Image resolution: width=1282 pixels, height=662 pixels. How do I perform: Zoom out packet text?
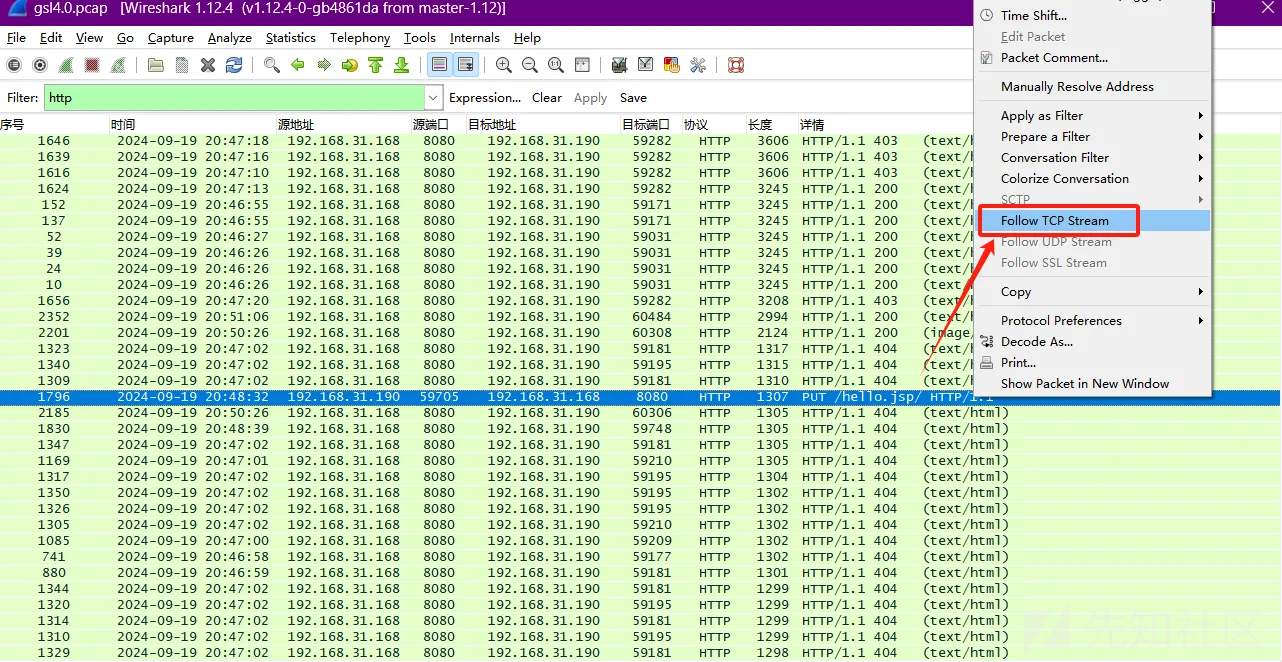[530, 65]
